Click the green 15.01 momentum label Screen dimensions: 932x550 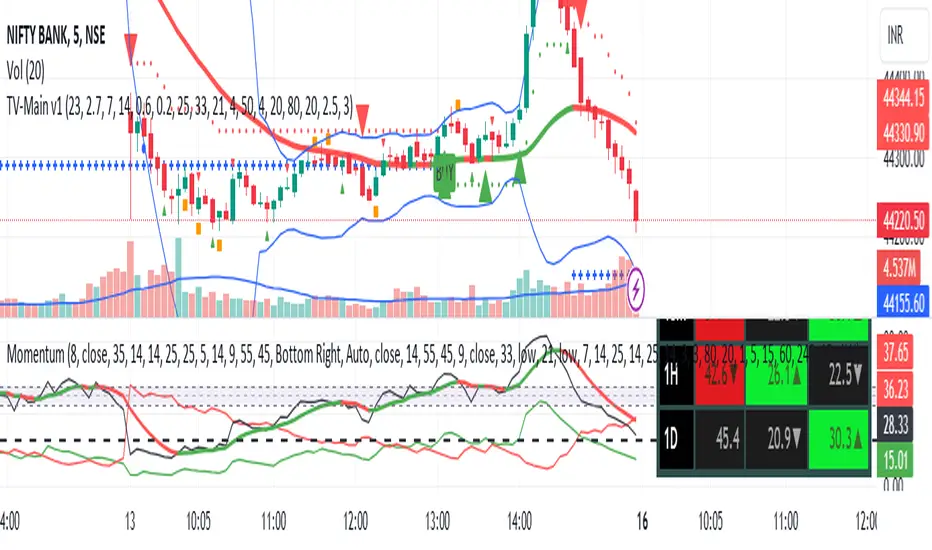pyautogui.click(x=895, y=460)
